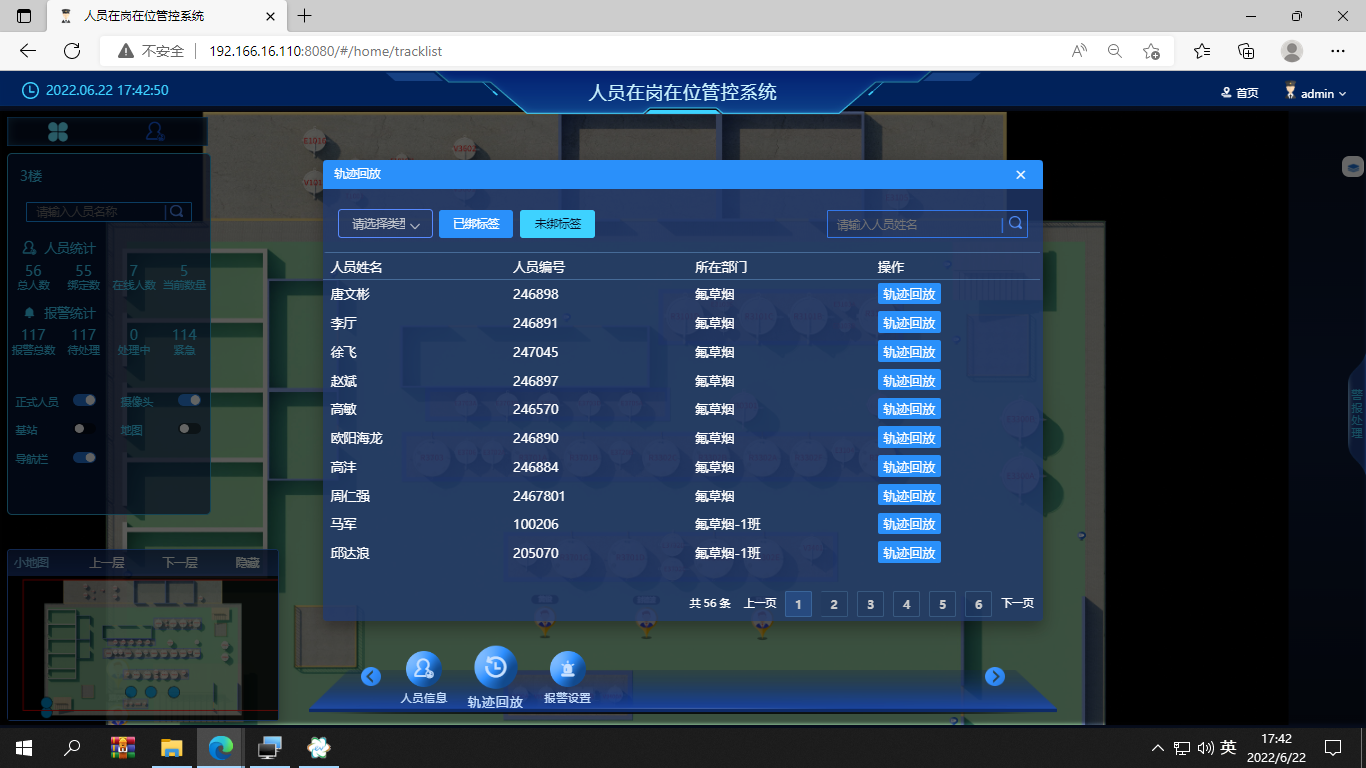
Task: Click 下一页 to go to next page
Action: (x=1017, y=603)
